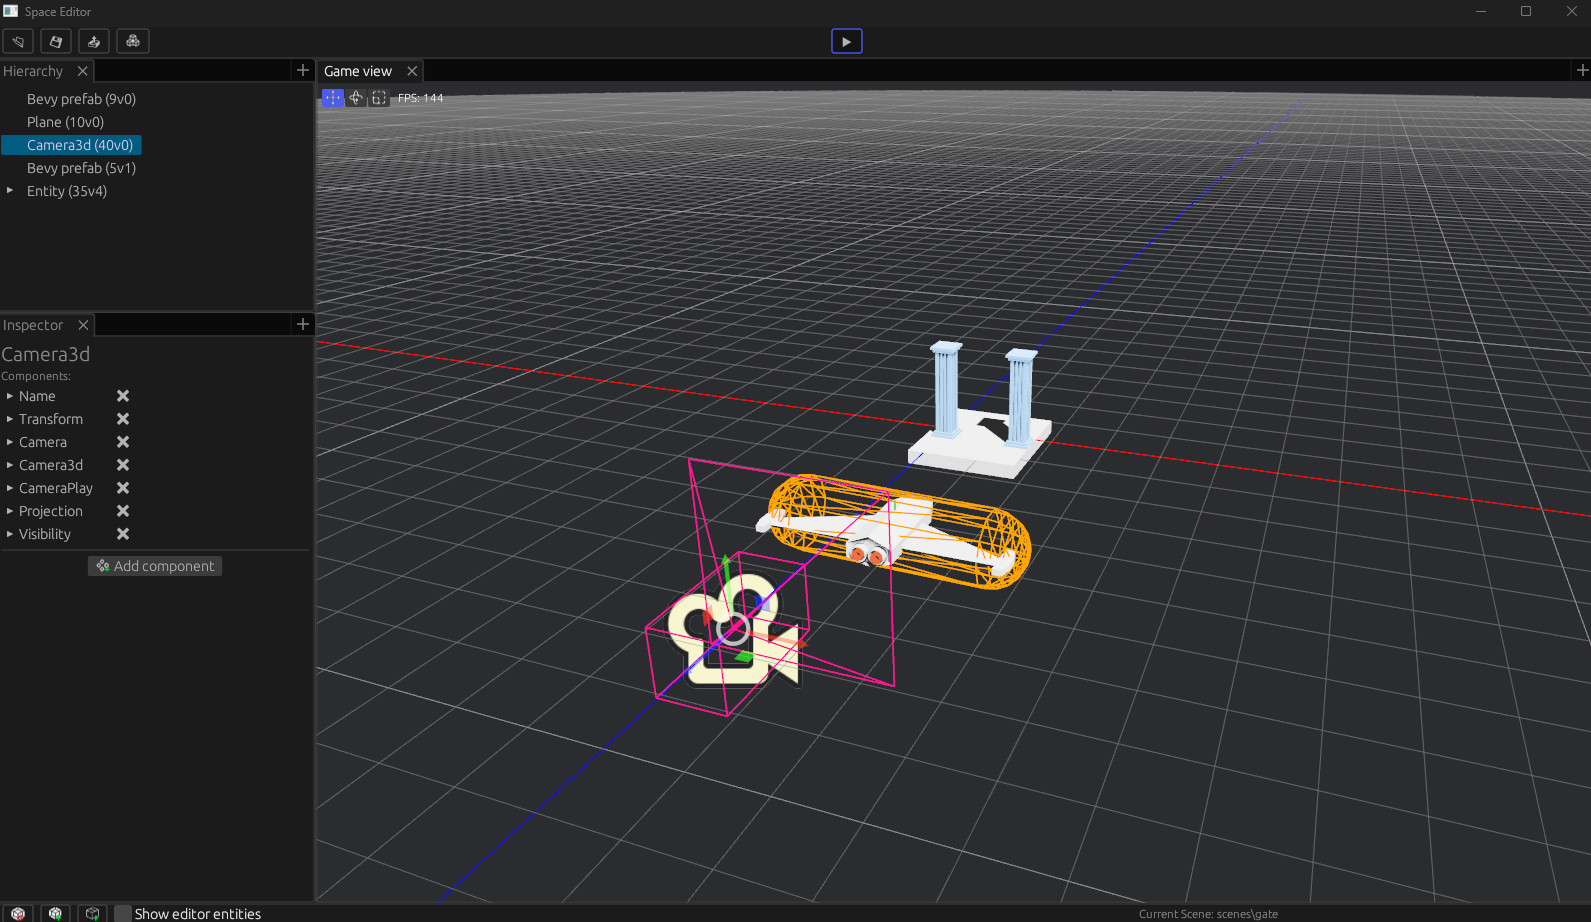The height and width of the screenshot is (922, 1591).
Task: Switch to the Hierarchy tab
Action: point(33,71)
